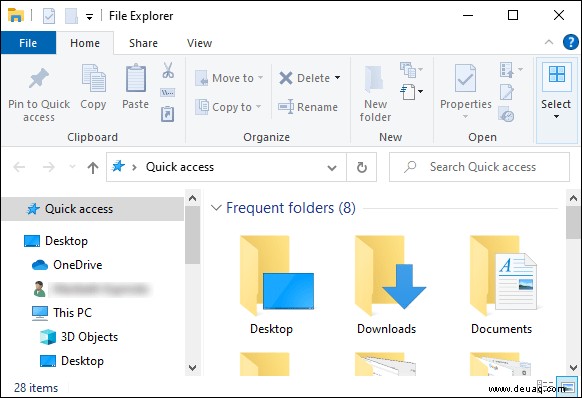Click the Rename button

tap(308, 107)
